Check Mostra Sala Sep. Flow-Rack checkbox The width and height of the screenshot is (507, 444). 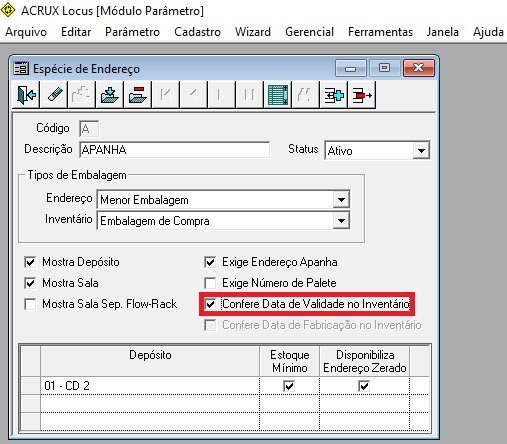pos(30,304)
